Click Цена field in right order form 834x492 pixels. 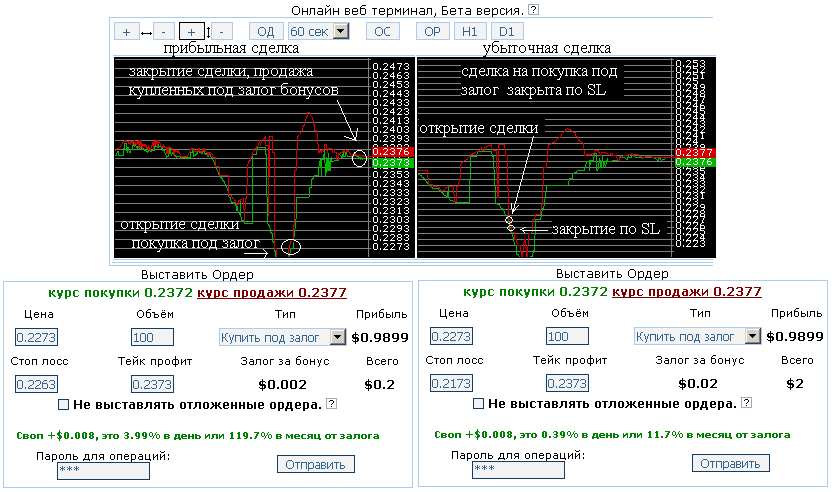point(451,336)
